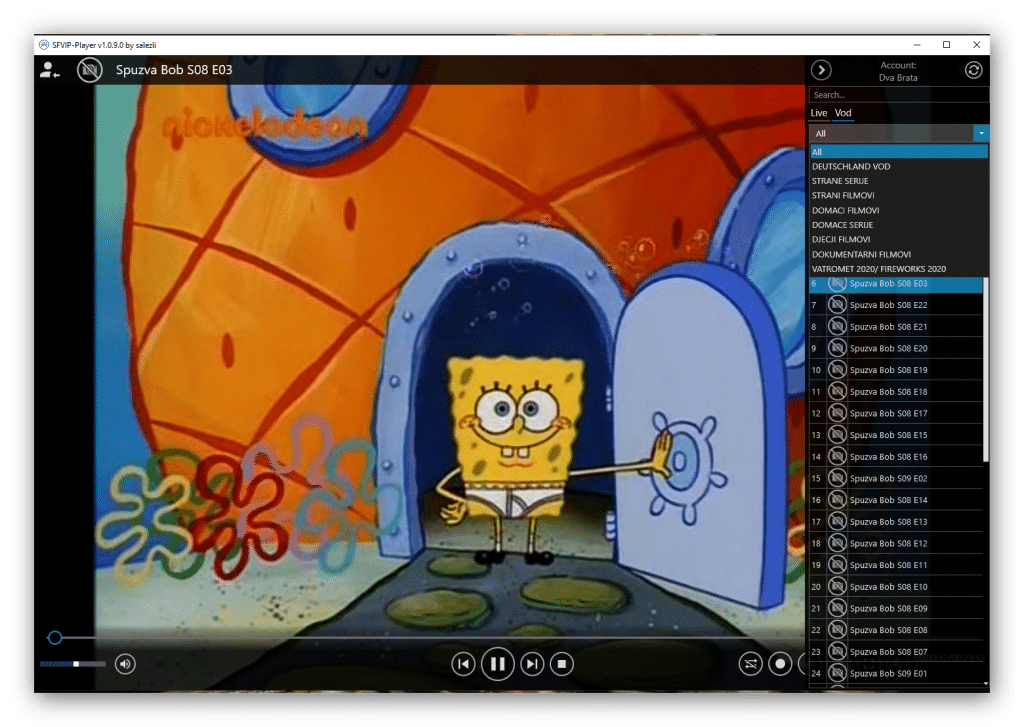Skip to the previous track
1024x727 pixels.
(x=463, y=663)
